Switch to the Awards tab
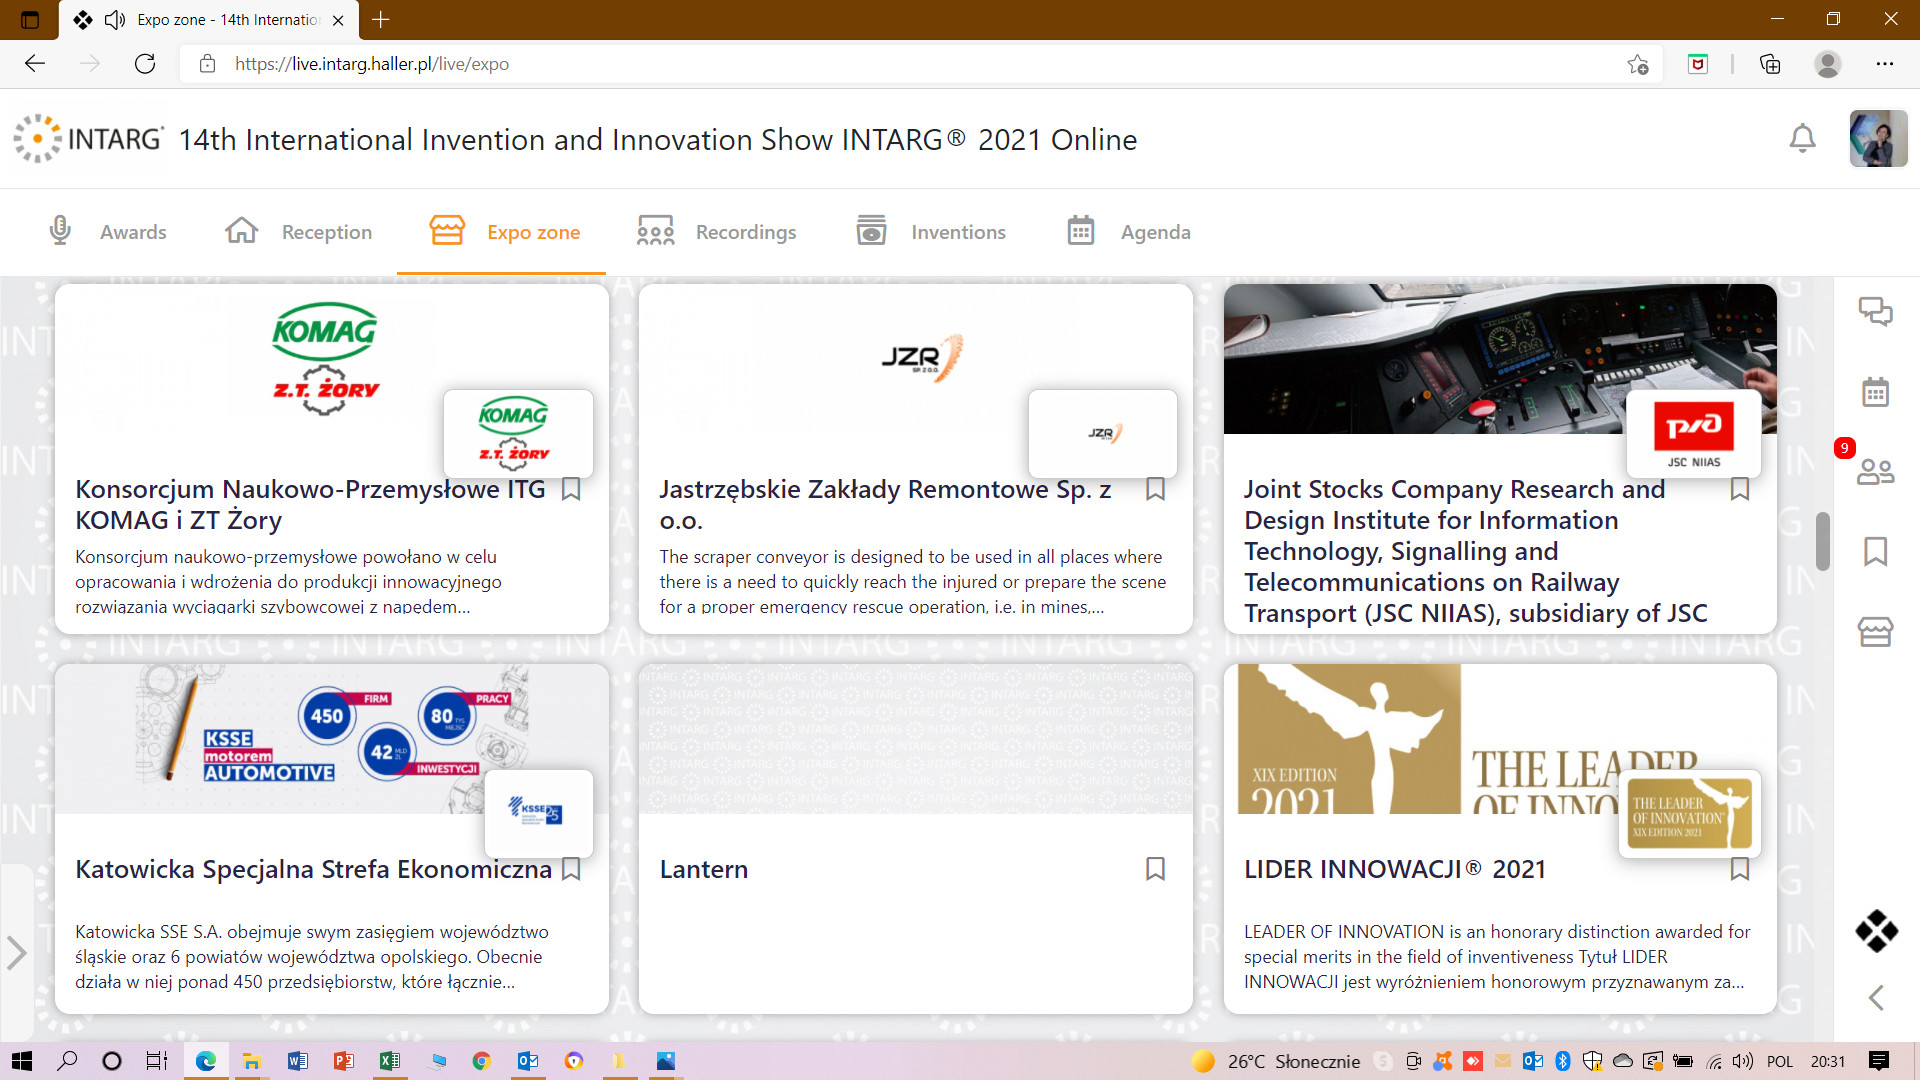 click(x=107, y=232)
